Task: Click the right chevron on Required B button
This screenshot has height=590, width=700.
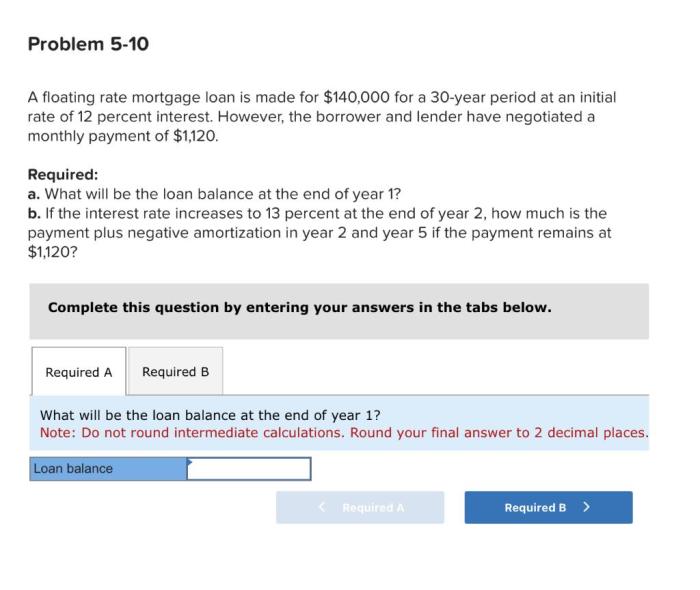Action: (x=586, y=507)
